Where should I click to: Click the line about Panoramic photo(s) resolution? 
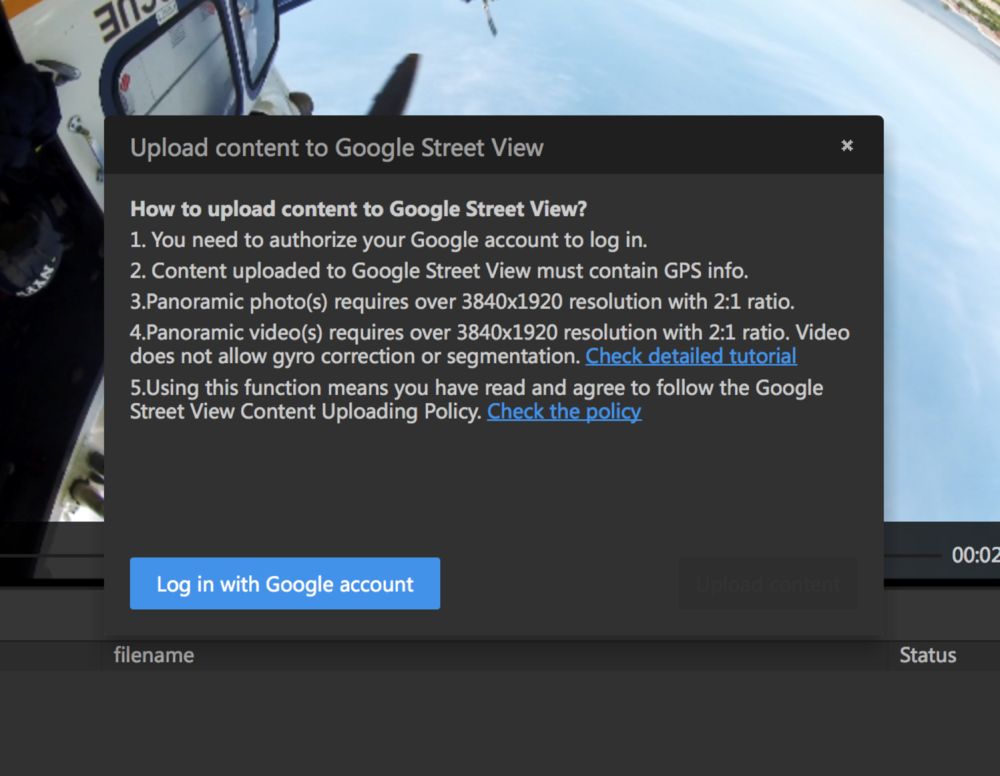click(462, 301)
